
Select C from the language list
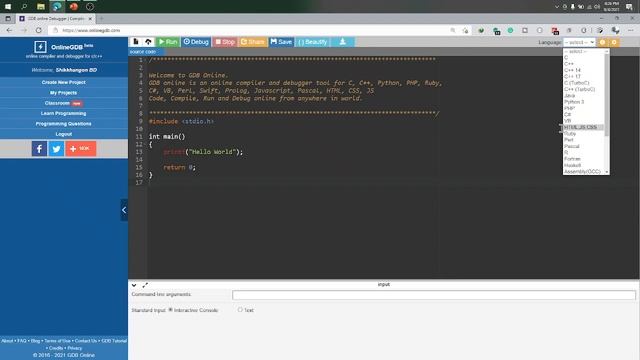coord(566,58)
